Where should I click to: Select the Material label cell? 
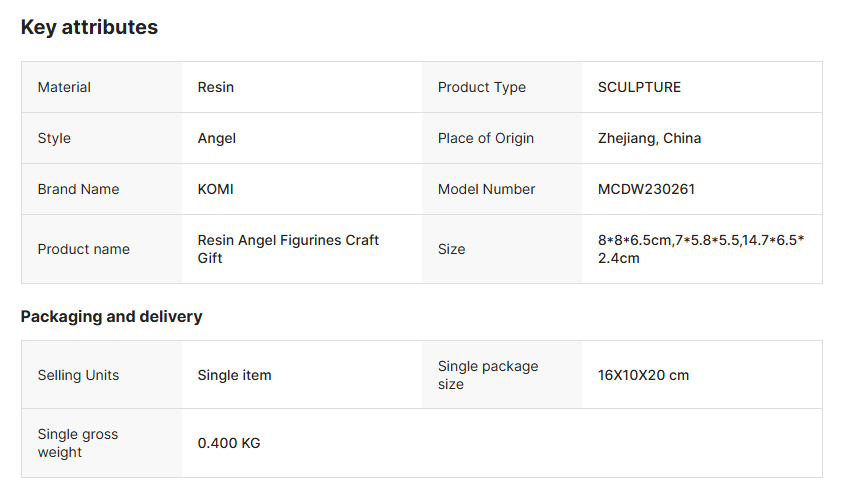[x=101, y=87]
